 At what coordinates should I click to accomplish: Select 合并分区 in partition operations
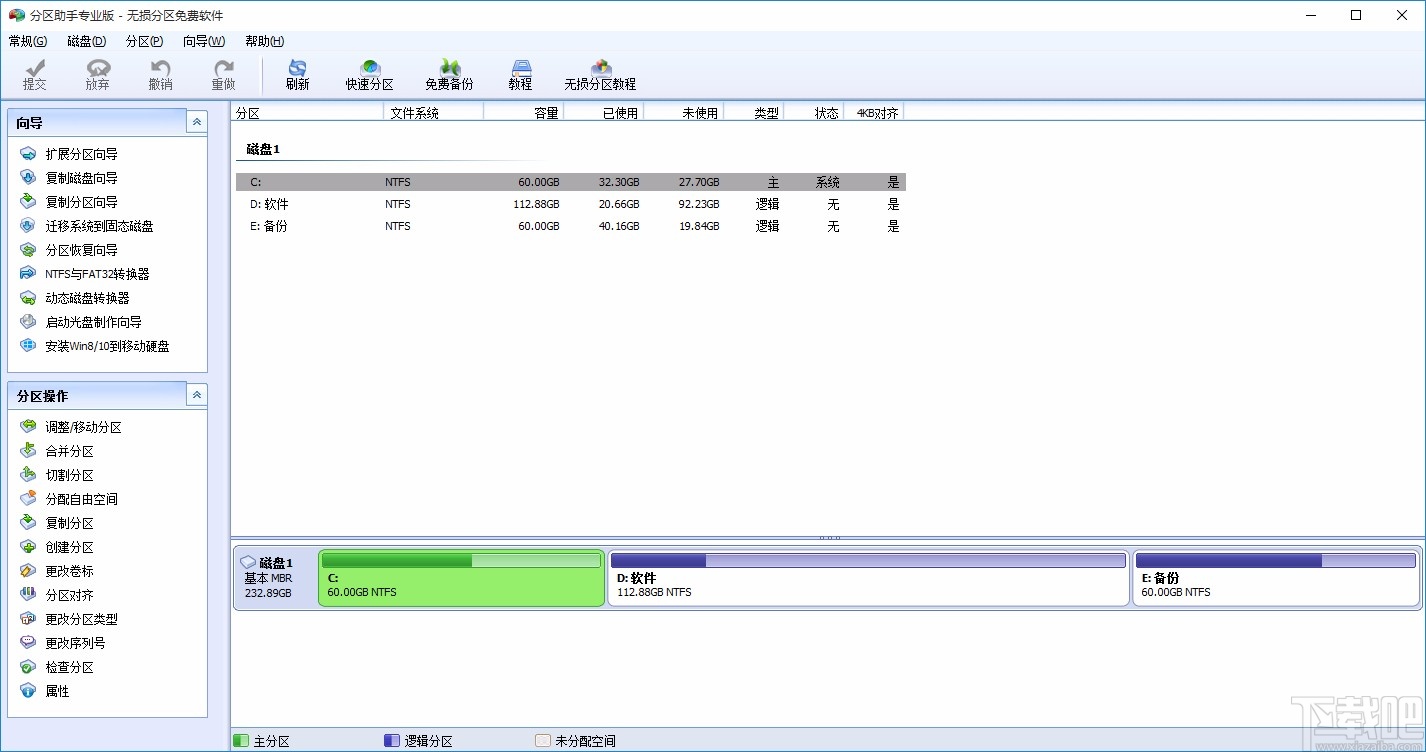click(69, 451)
